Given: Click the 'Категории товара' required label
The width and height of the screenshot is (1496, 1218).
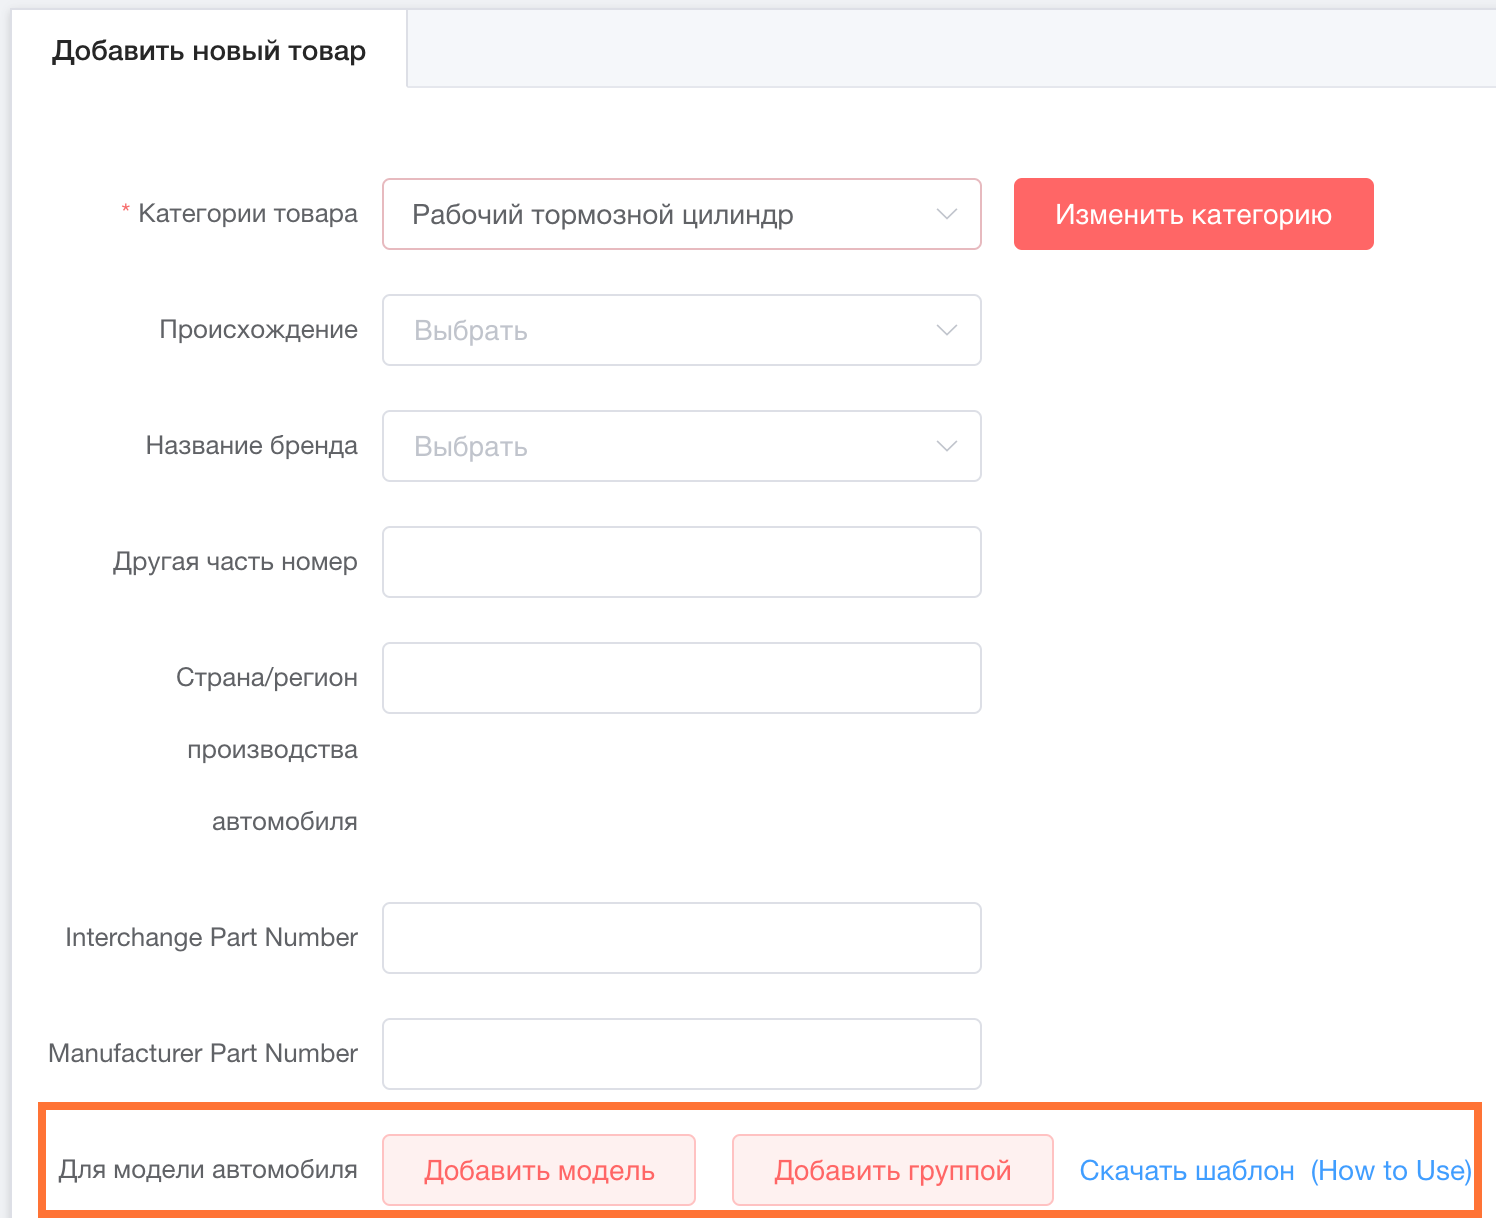Looking at the screenshot, I should [x=247, y=214].
